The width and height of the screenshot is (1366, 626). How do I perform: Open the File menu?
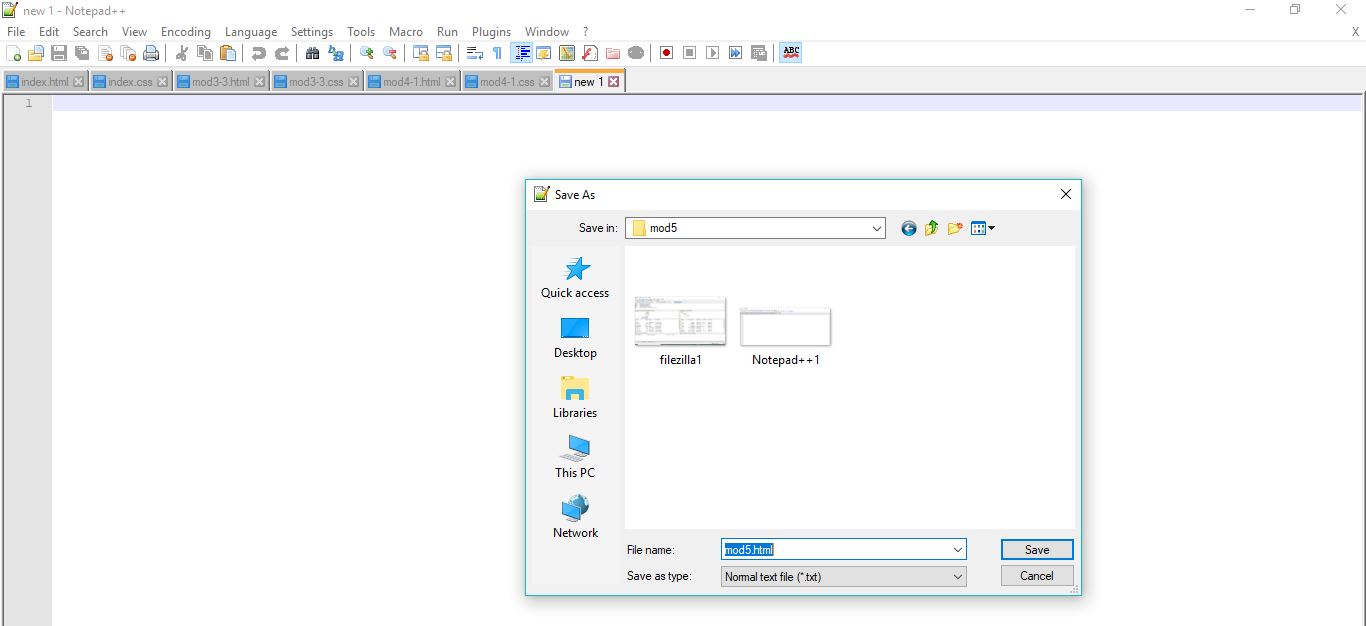point(16,32)
